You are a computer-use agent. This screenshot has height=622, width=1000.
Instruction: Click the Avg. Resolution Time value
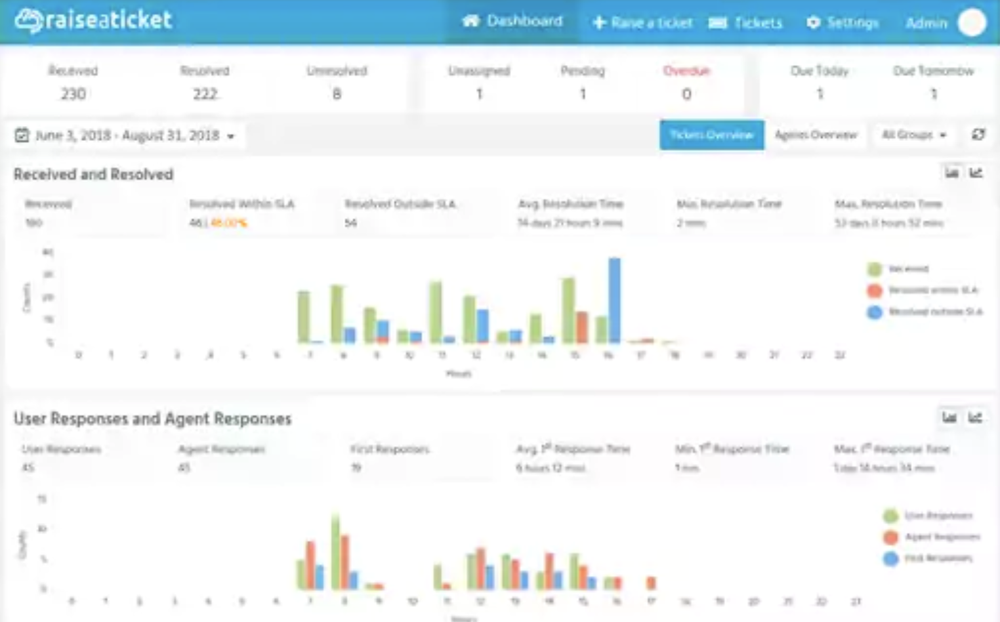(570, 223)
